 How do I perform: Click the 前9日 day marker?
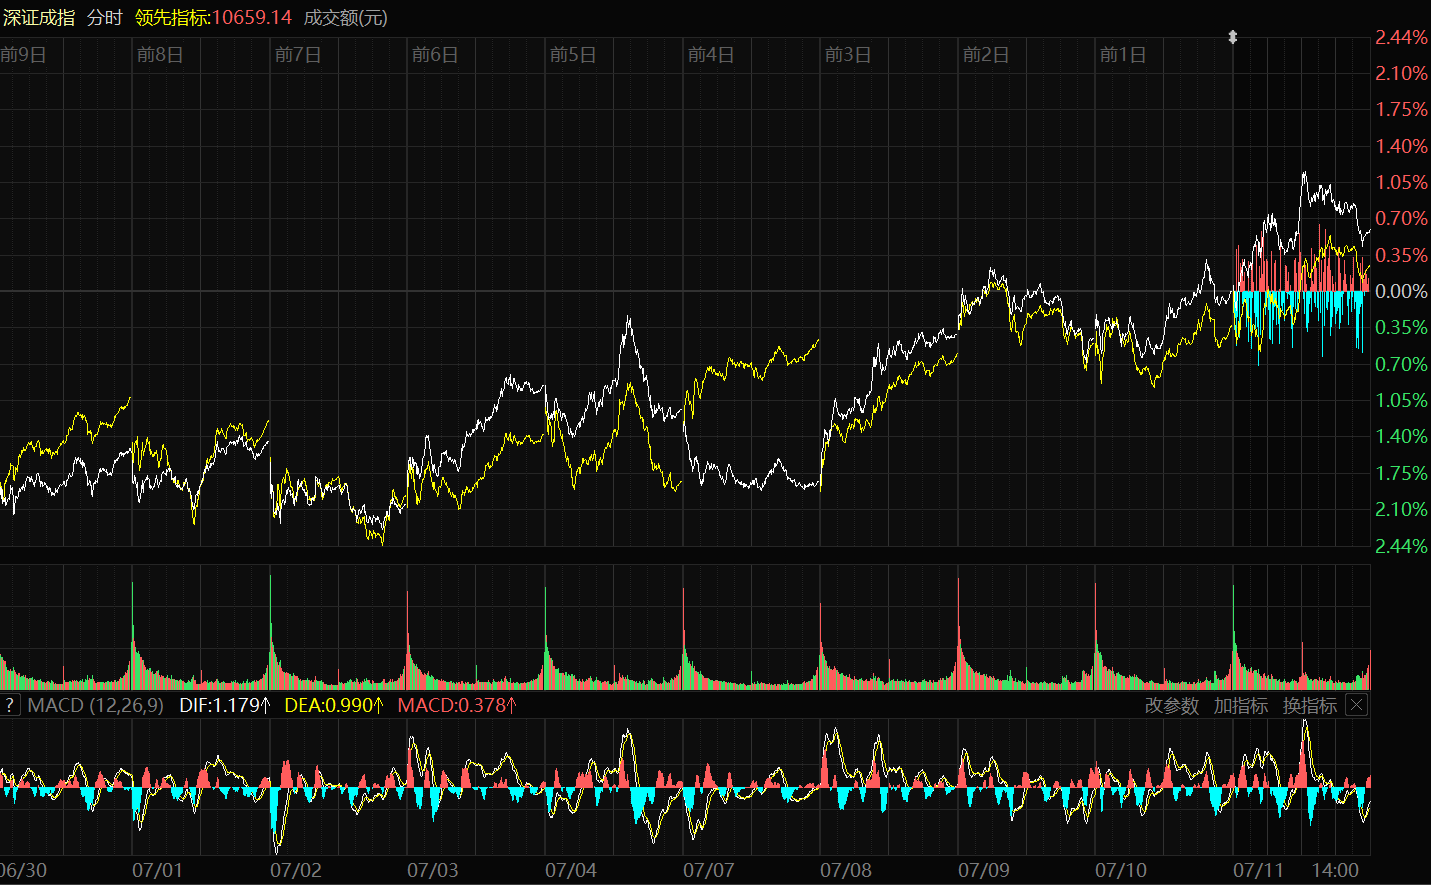(x=24, y=55)
